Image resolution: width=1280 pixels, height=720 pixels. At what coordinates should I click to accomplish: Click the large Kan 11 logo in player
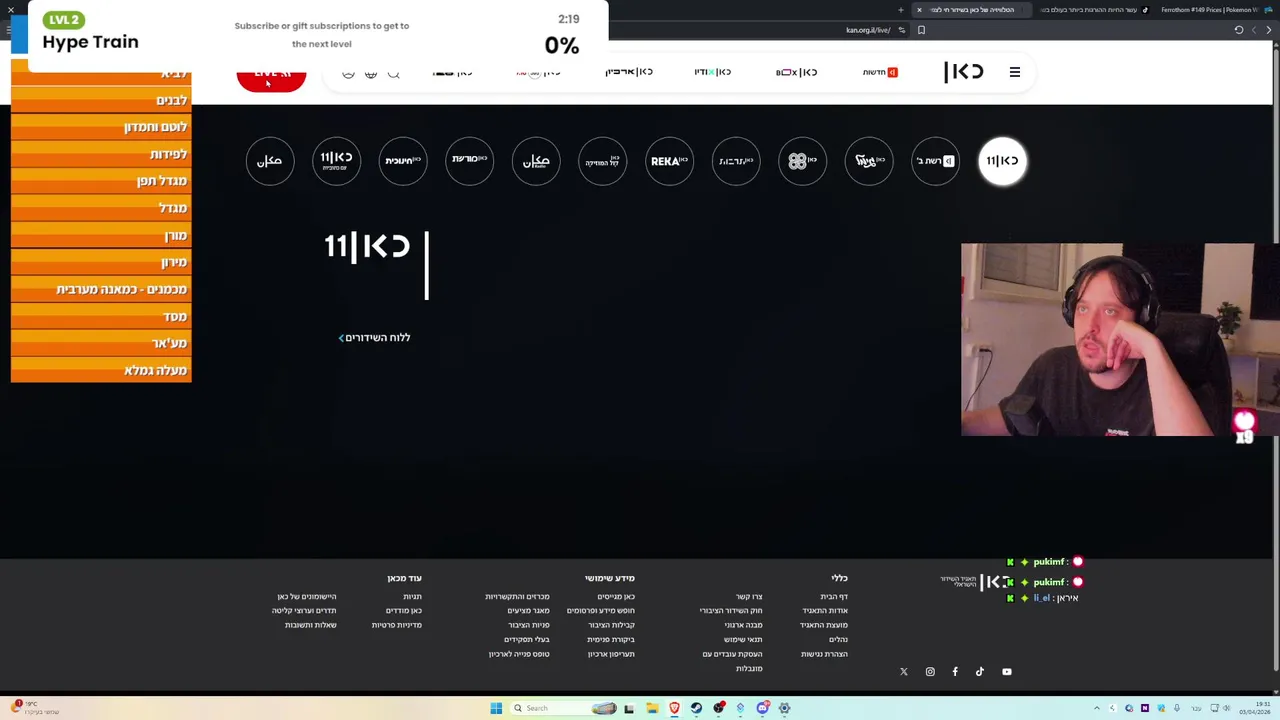367,246
